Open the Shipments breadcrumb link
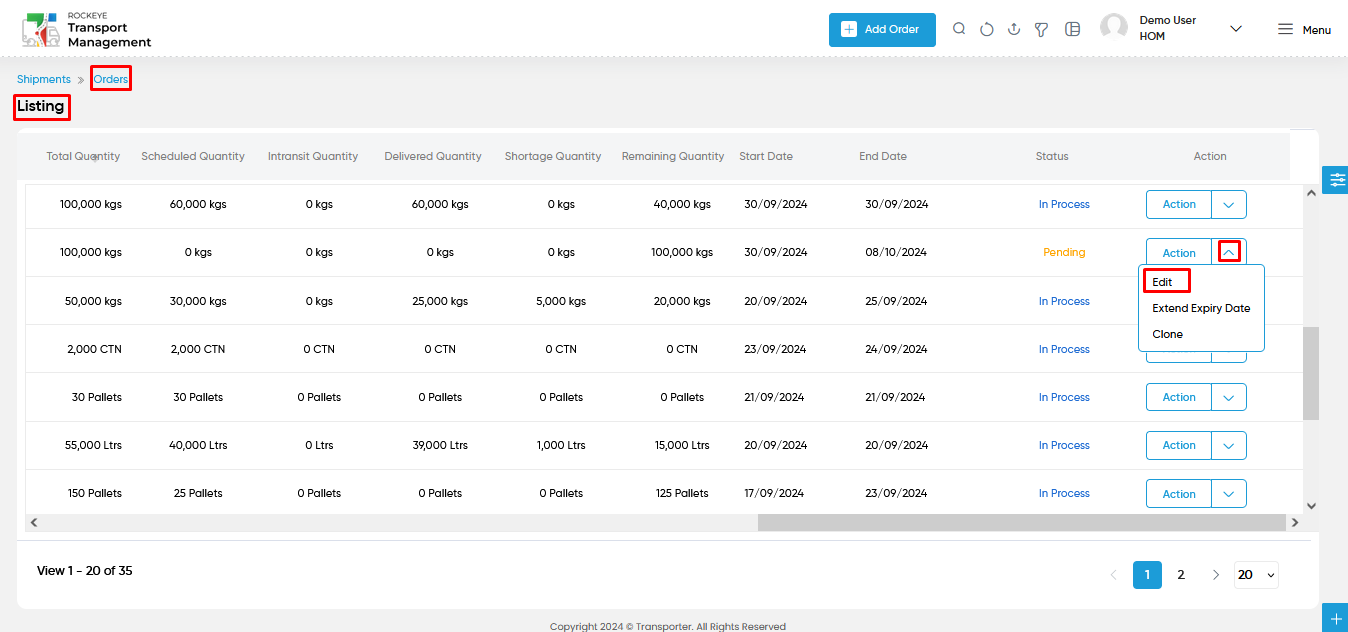The image size is (1348, 632). (x=44, y=79)
